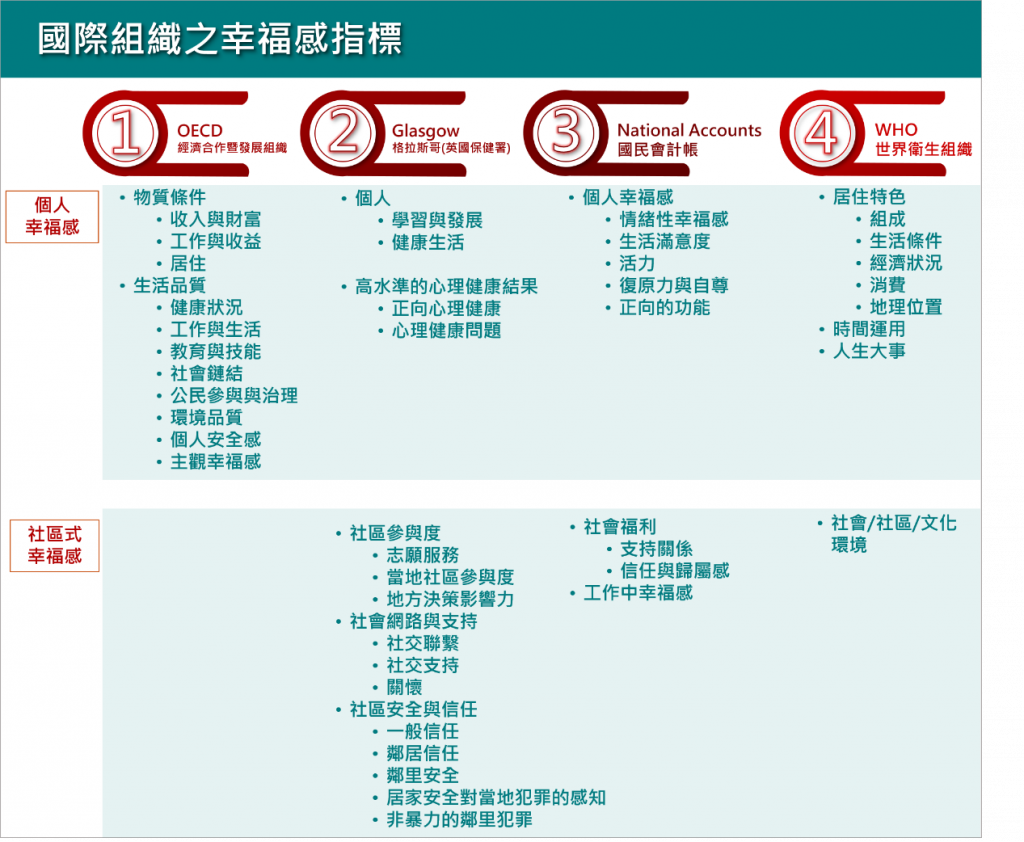Click the 工作與生活 sub-bullet
This screenshot has width=1024, height=842.
216,329
